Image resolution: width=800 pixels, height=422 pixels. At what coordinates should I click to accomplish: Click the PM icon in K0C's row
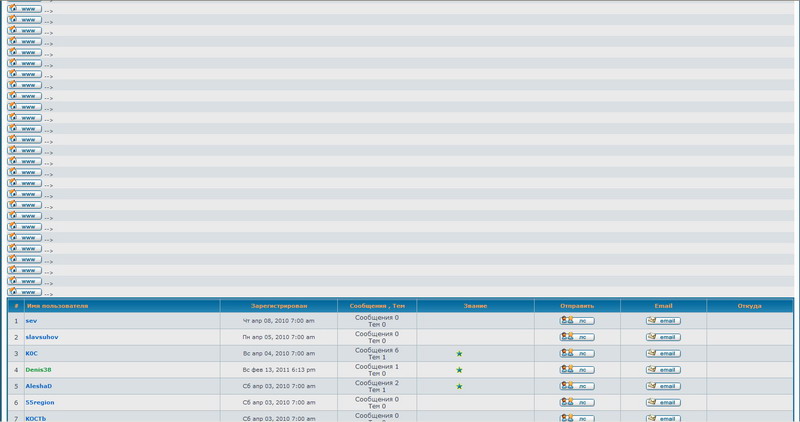(x=577, y=353)
